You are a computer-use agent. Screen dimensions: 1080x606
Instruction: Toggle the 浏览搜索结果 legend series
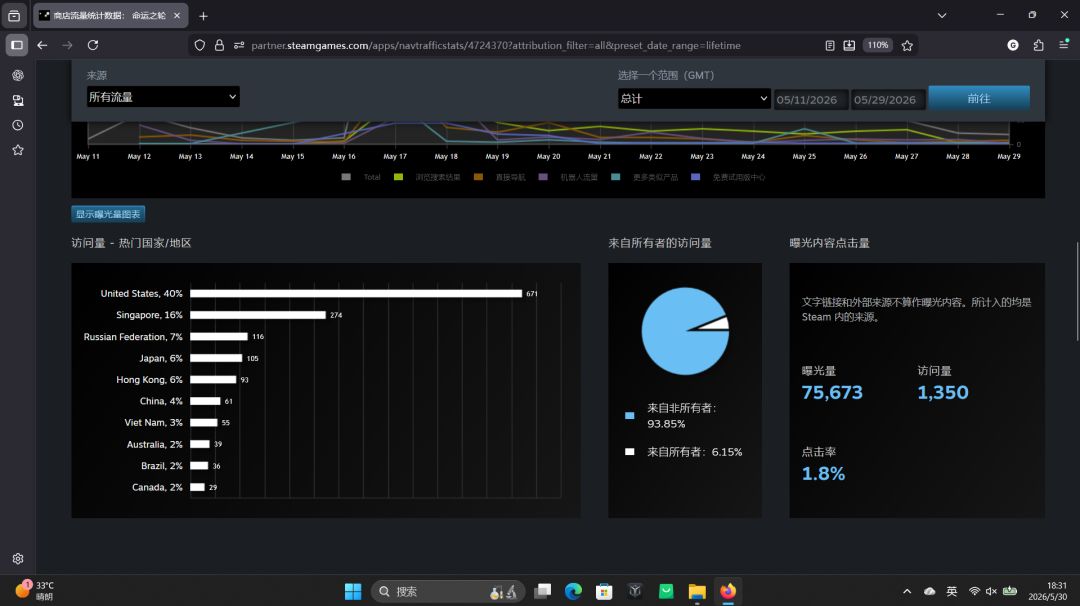tap(427, 177)
